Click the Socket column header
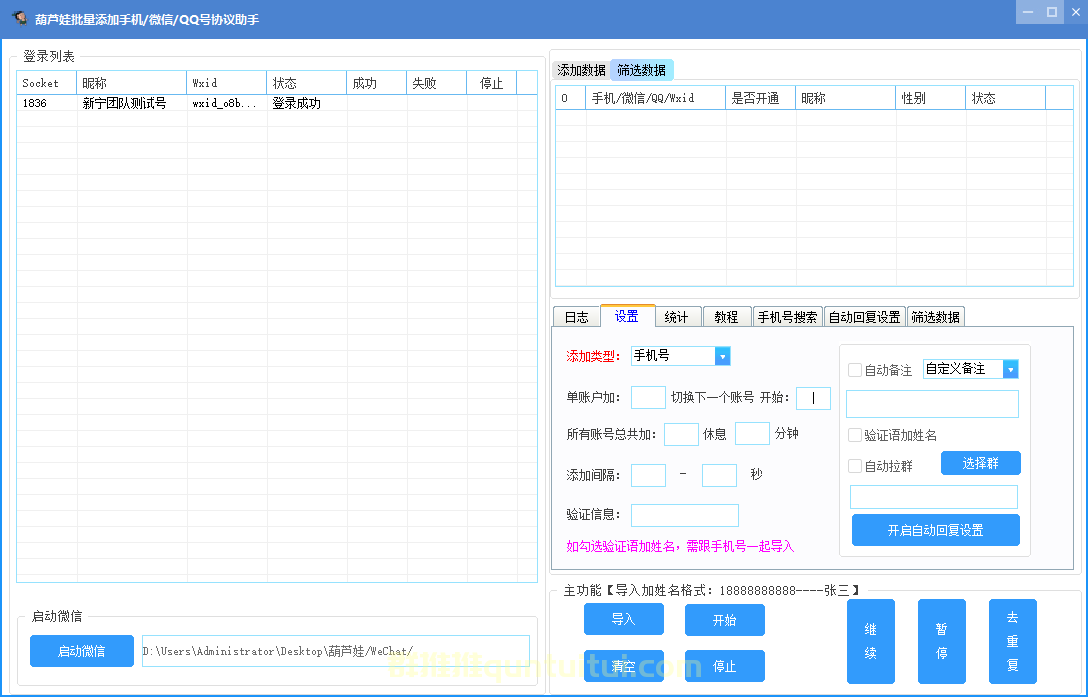 click(46, 83)
